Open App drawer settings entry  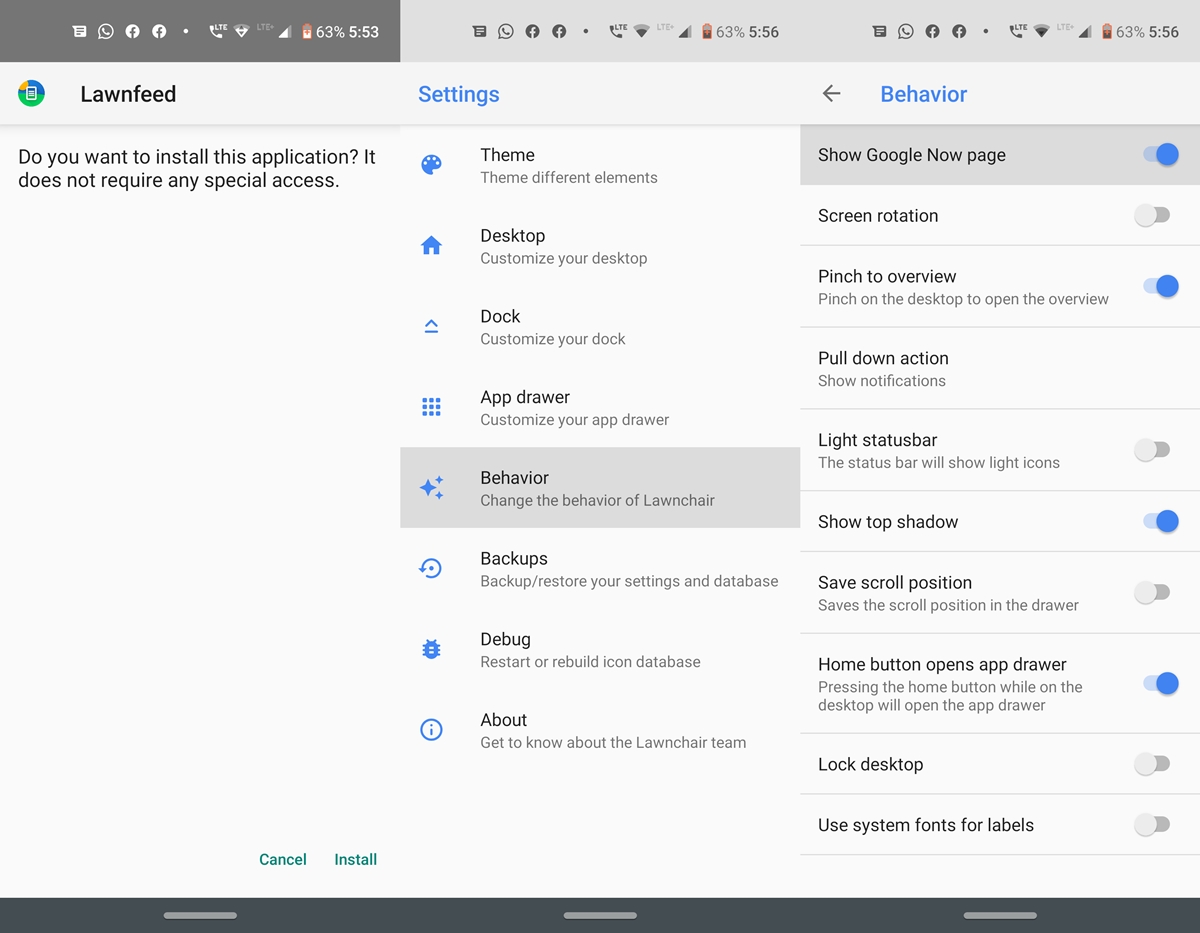600,407
